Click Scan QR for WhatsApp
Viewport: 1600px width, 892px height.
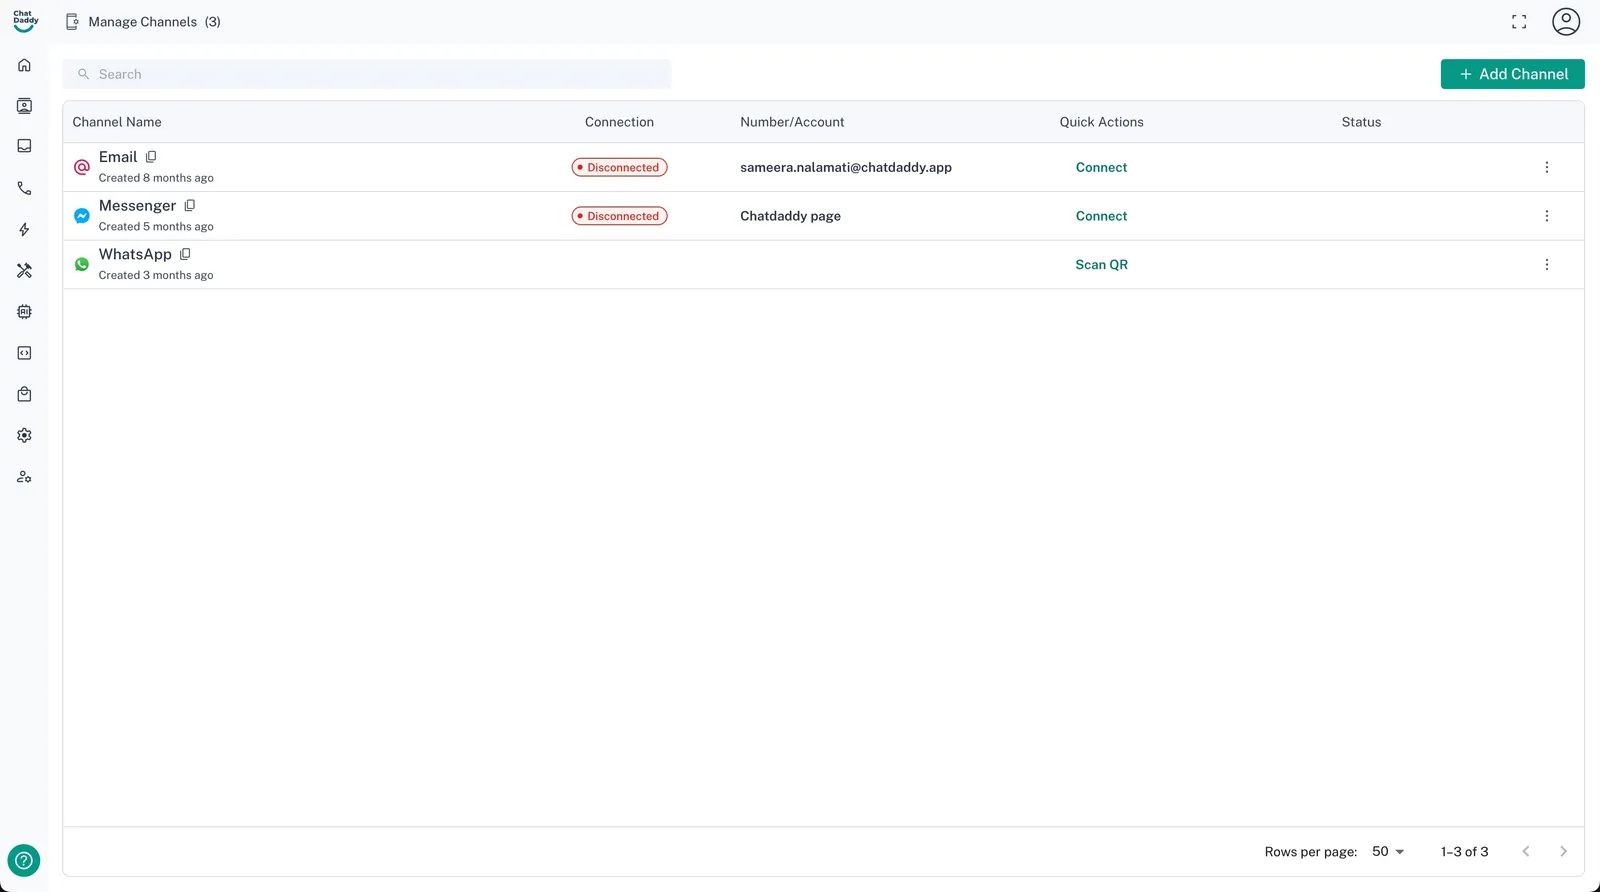tap(1101, 265)
